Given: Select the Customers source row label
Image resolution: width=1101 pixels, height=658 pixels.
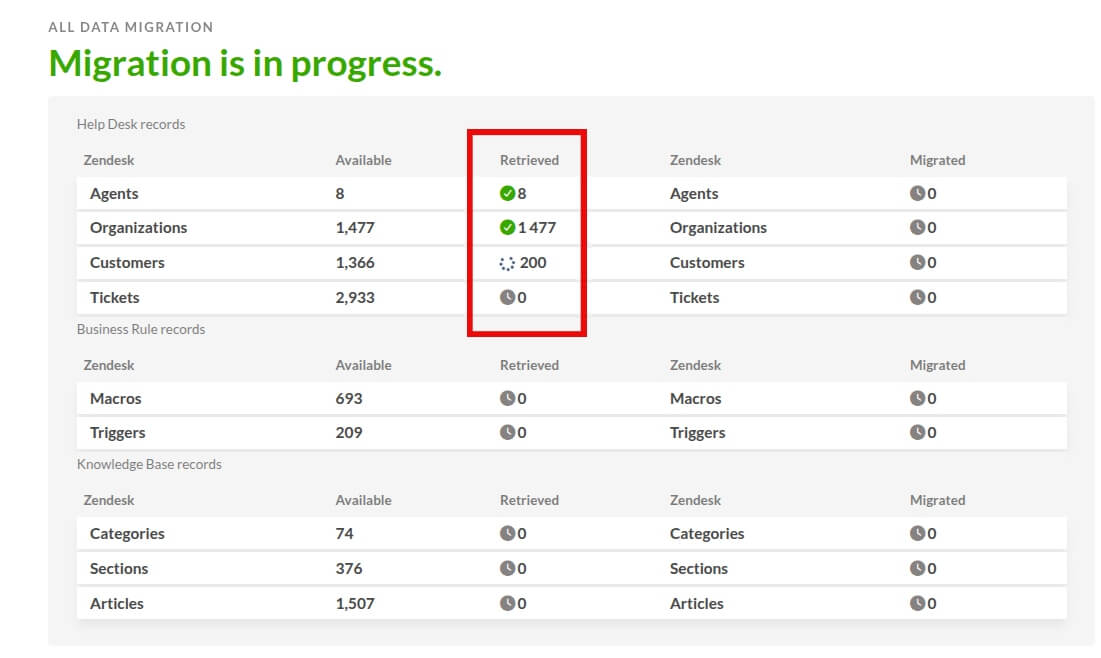Looking at the screenshot, I should click(127, 263).
